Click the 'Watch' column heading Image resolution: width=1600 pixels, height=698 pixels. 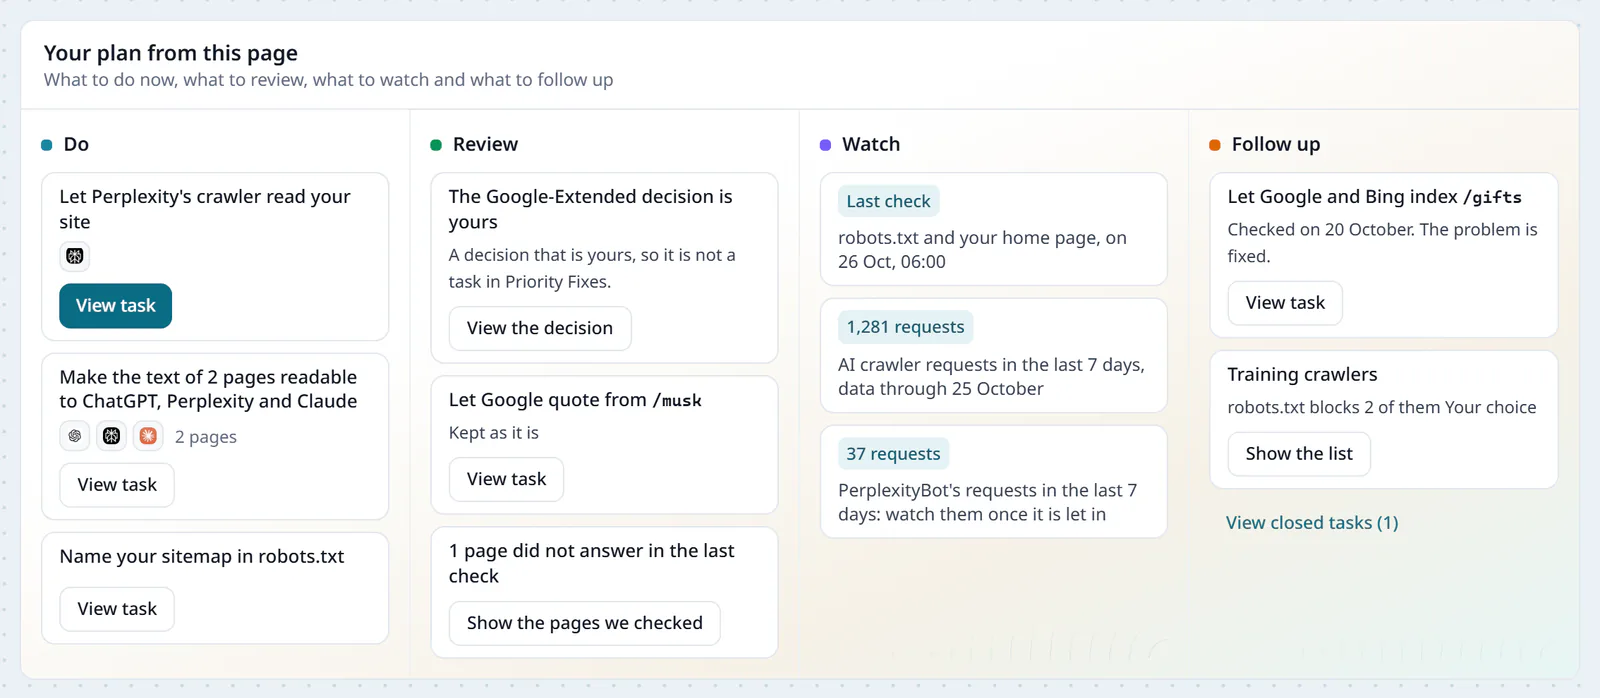coord(871,144)
